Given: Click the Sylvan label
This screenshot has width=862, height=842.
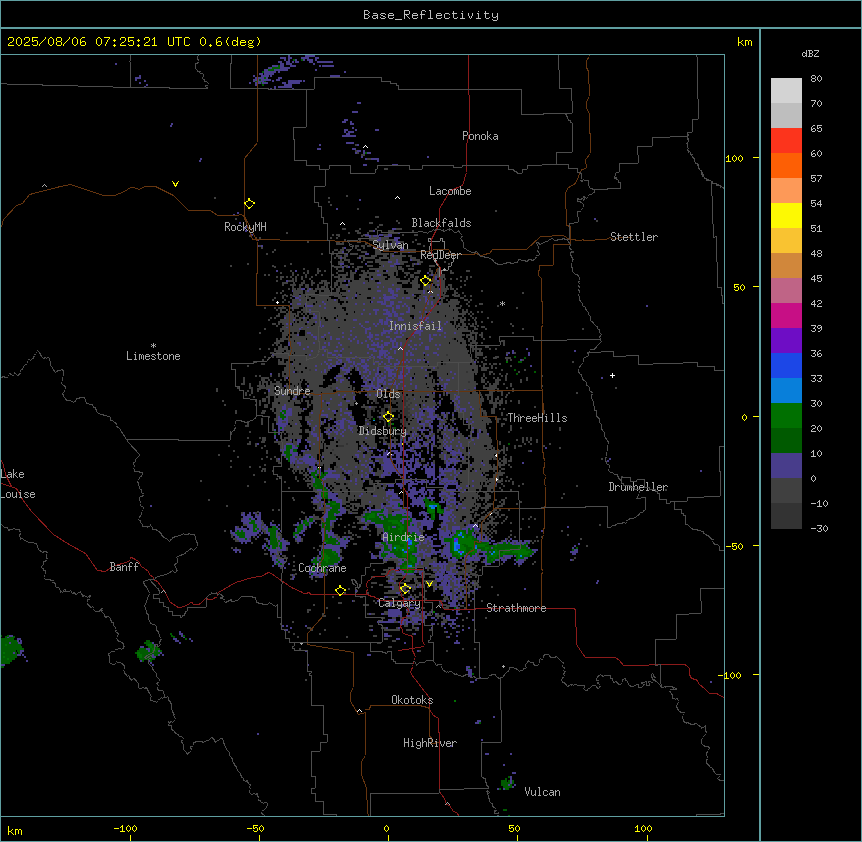Looking at the screenshot, I should 390,245.
